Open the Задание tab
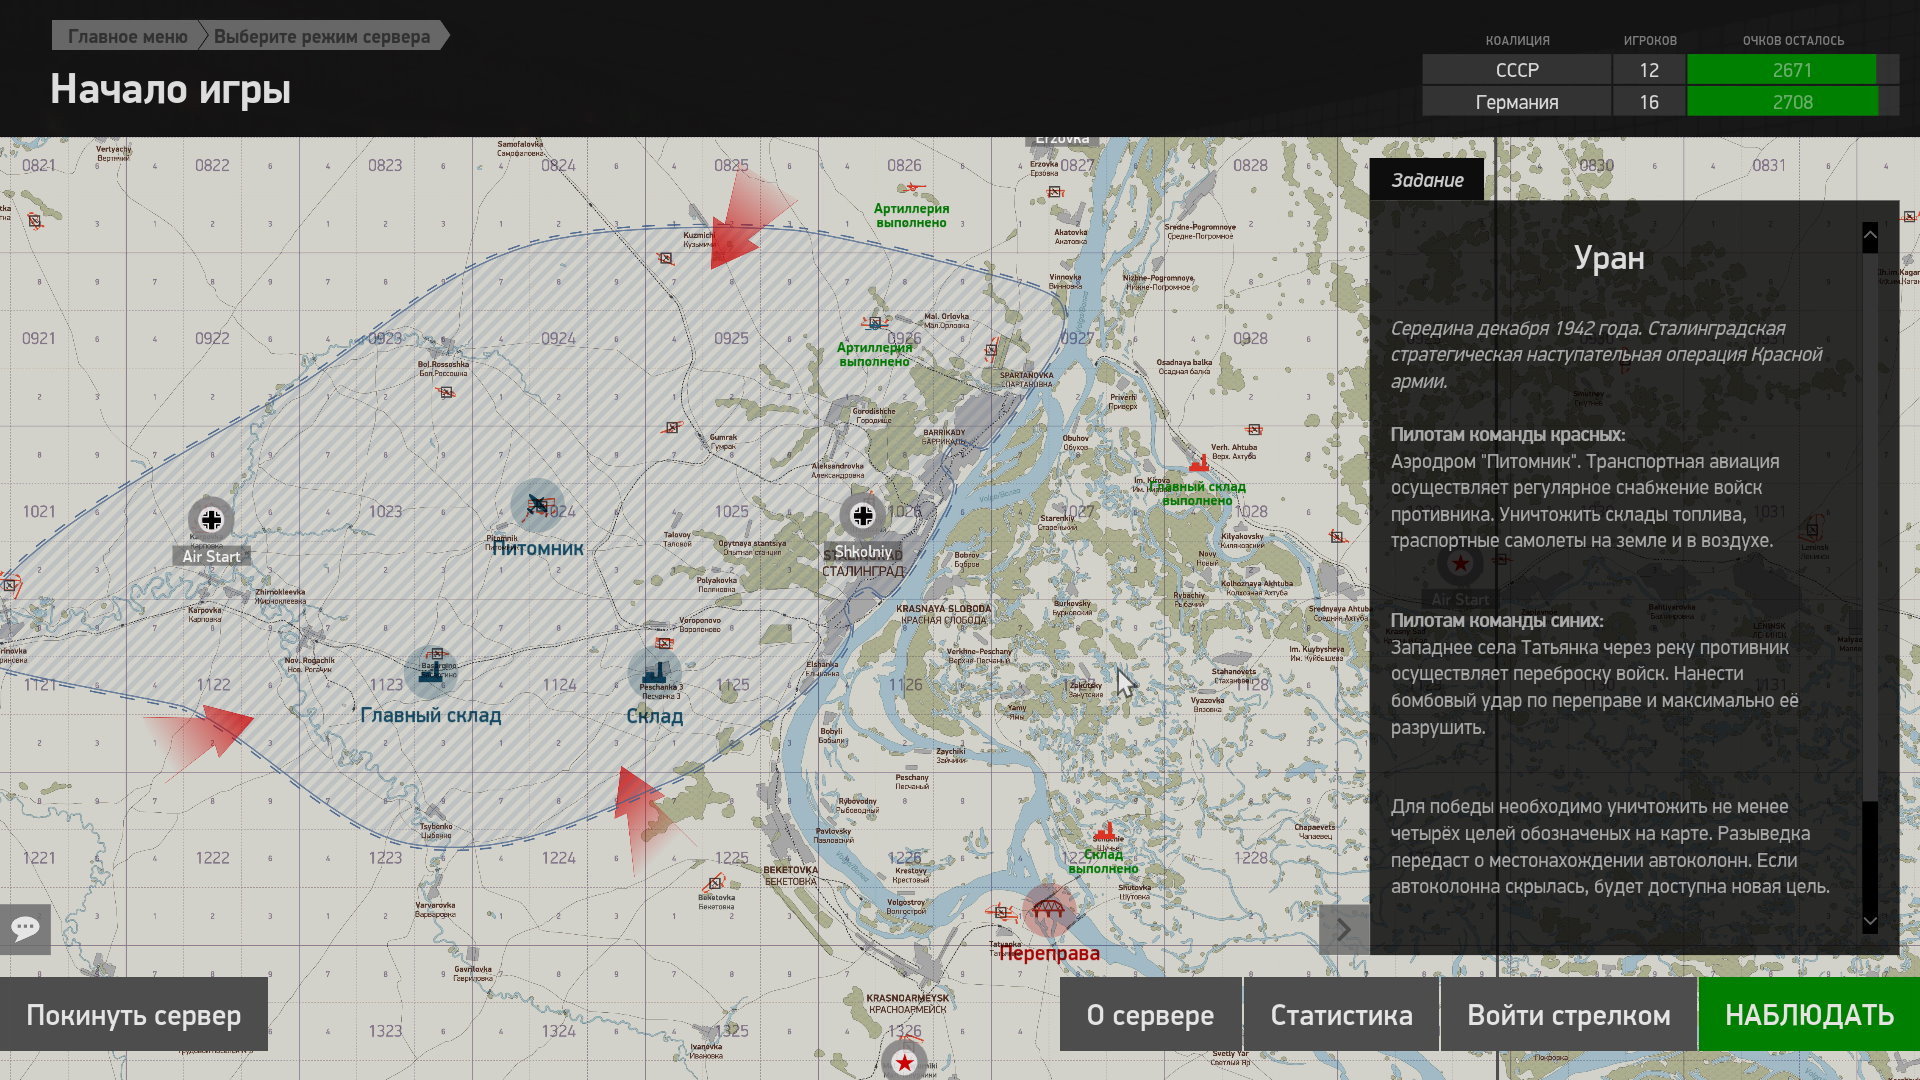The height and width of the screenshot is (1080, 1920). click(x=1426, y=180)
